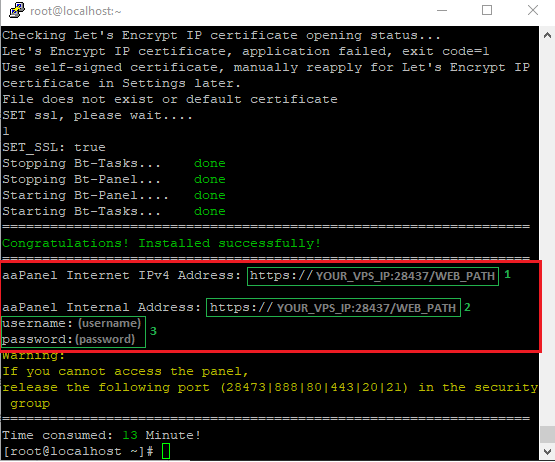This screenshot has height=462, width=555.
Task: Click the password credential line
Action: [x=69, y=339]
